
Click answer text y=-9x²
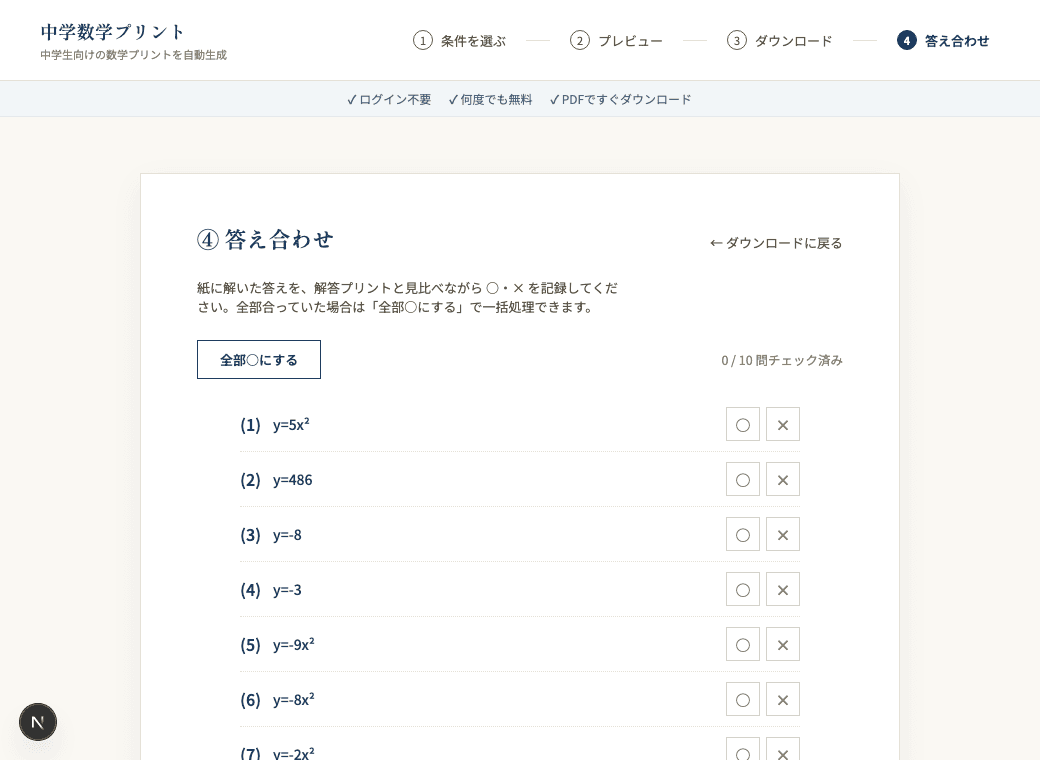tap(293, 645)
